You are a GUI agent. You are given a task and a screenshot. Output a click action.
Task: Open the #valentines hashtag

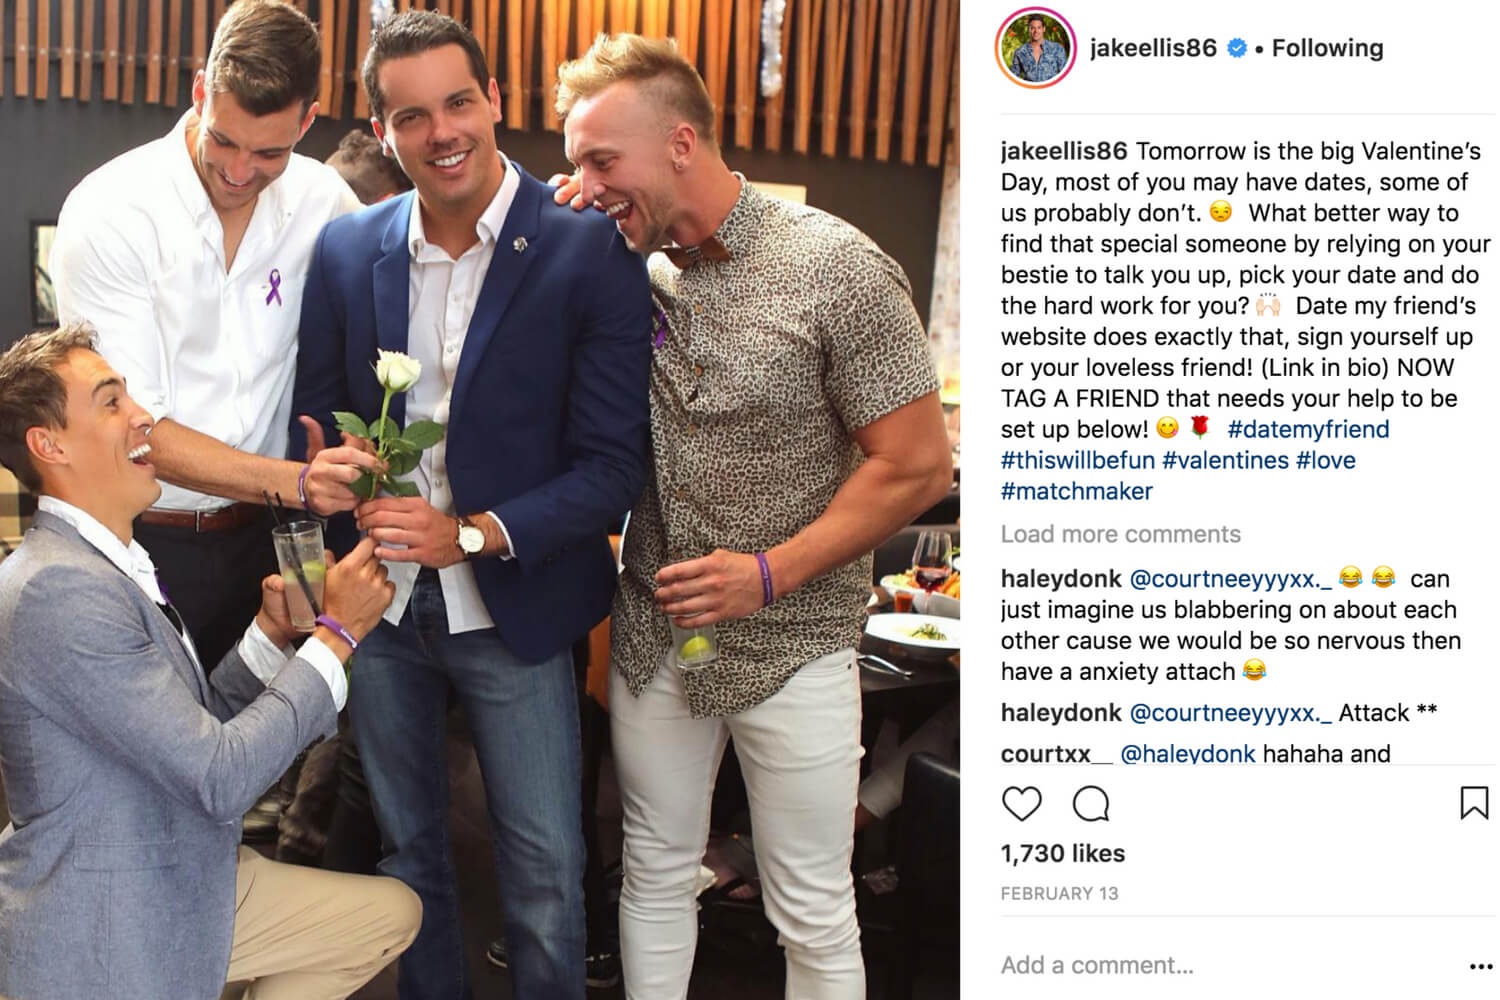1225,460
